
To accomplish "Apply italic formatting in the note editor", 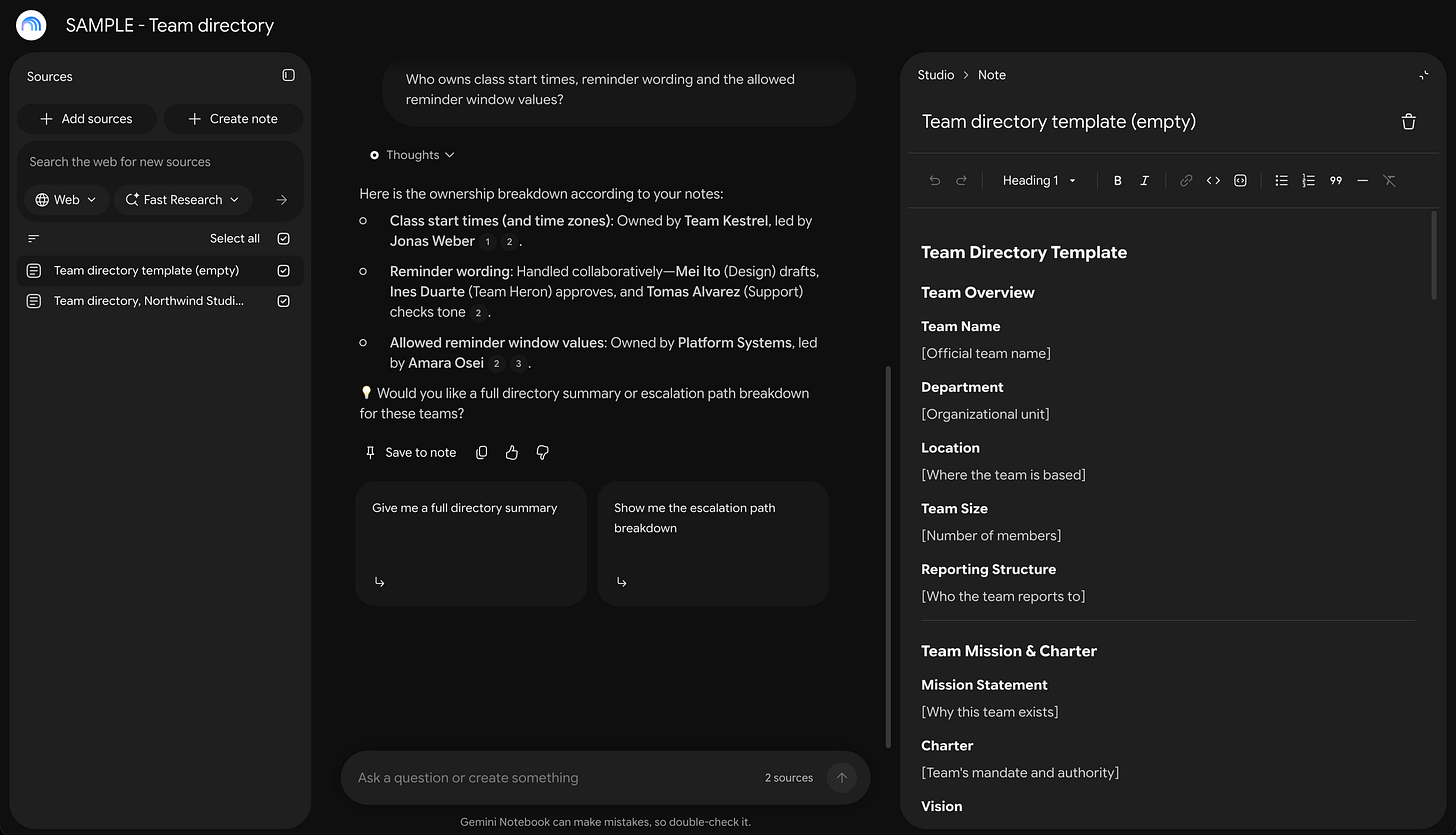I will pyautogui.click(x=1145, y=181).
